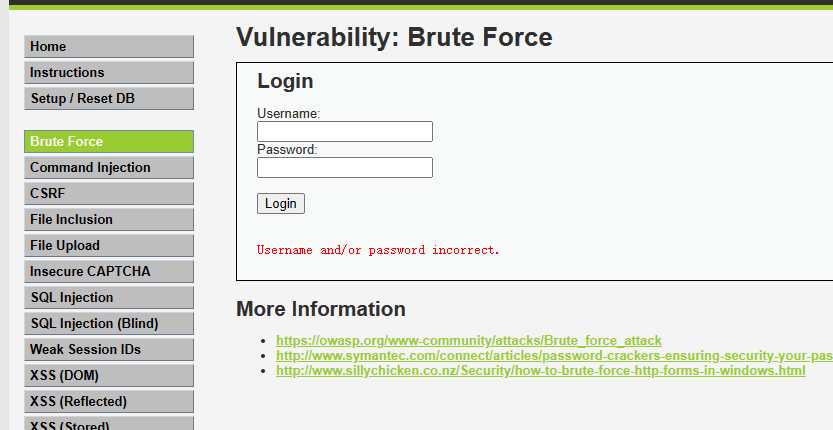Screen dimensions: 833x430
Task: Open Setup / Reset DB page
Action: pyautogui.click(x=108, y=99)
